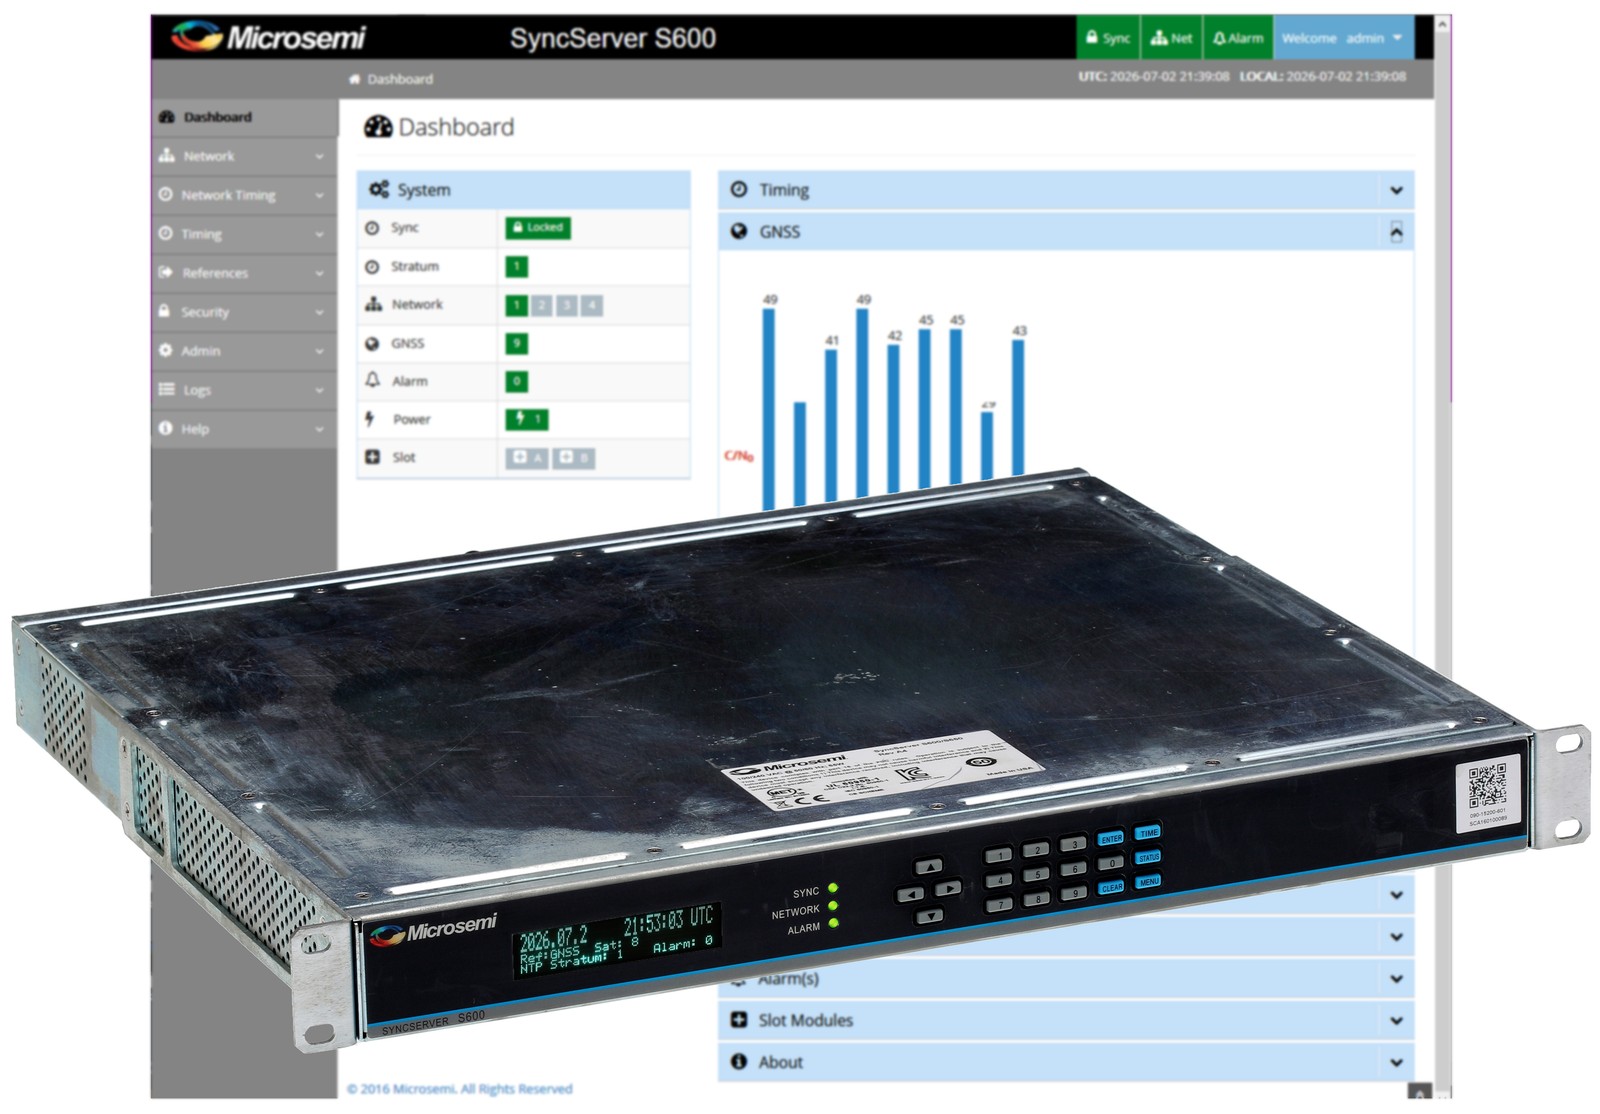
Task: Click Network port 2 gray badge
Action: [541, 305]
